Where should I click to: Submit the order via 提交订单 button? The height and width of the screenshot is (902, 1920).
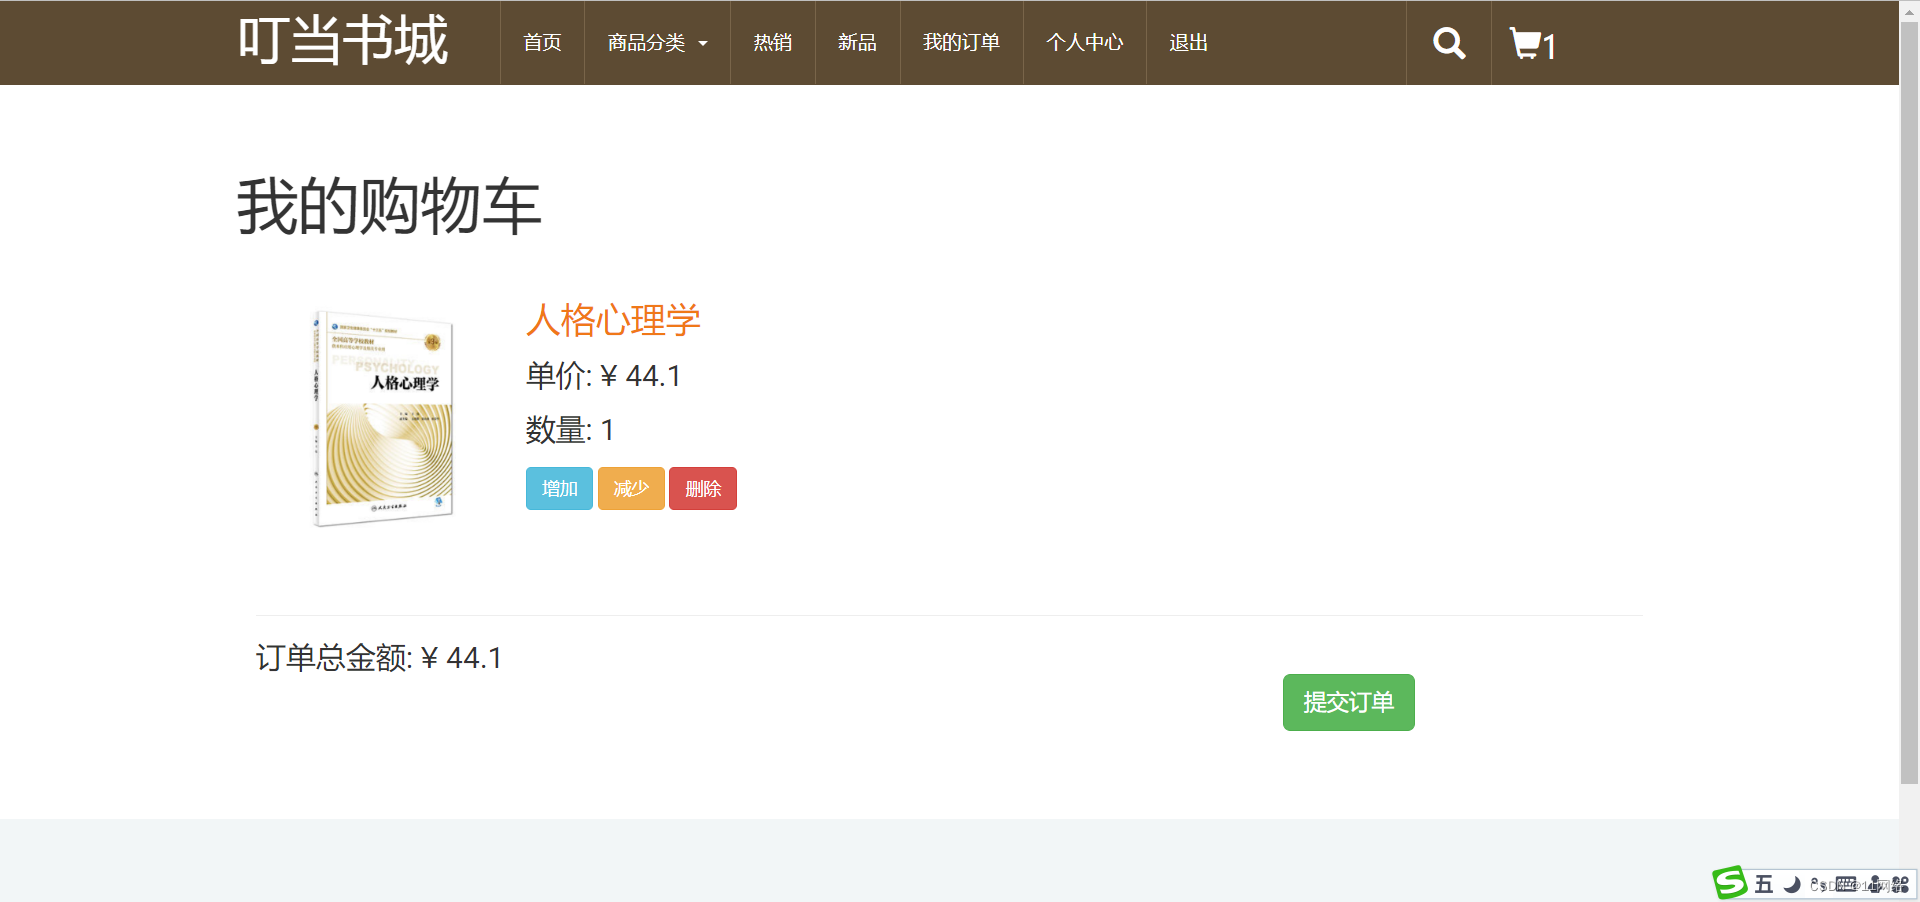tap(1347, 702)
